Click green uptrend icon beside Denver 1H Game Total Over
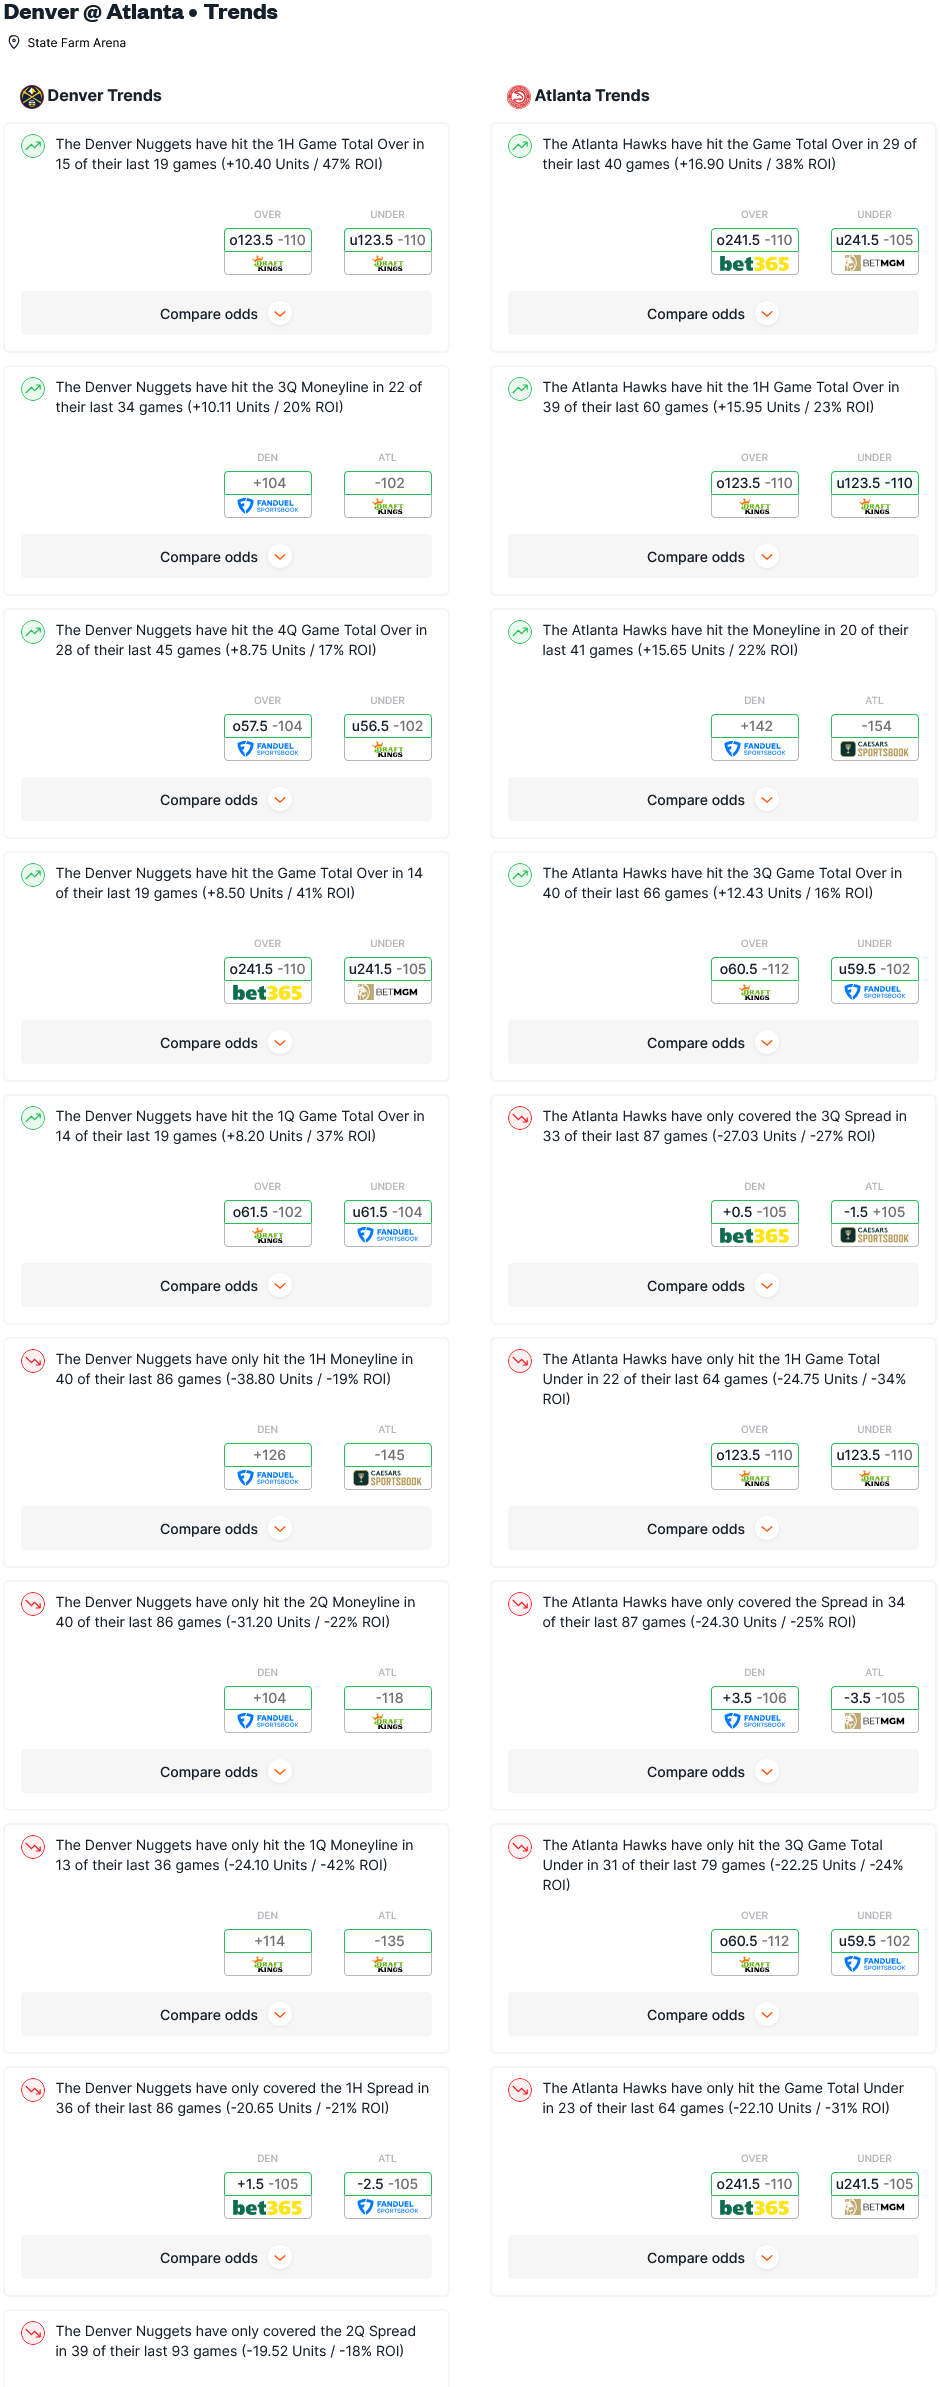 pos(33,146)
